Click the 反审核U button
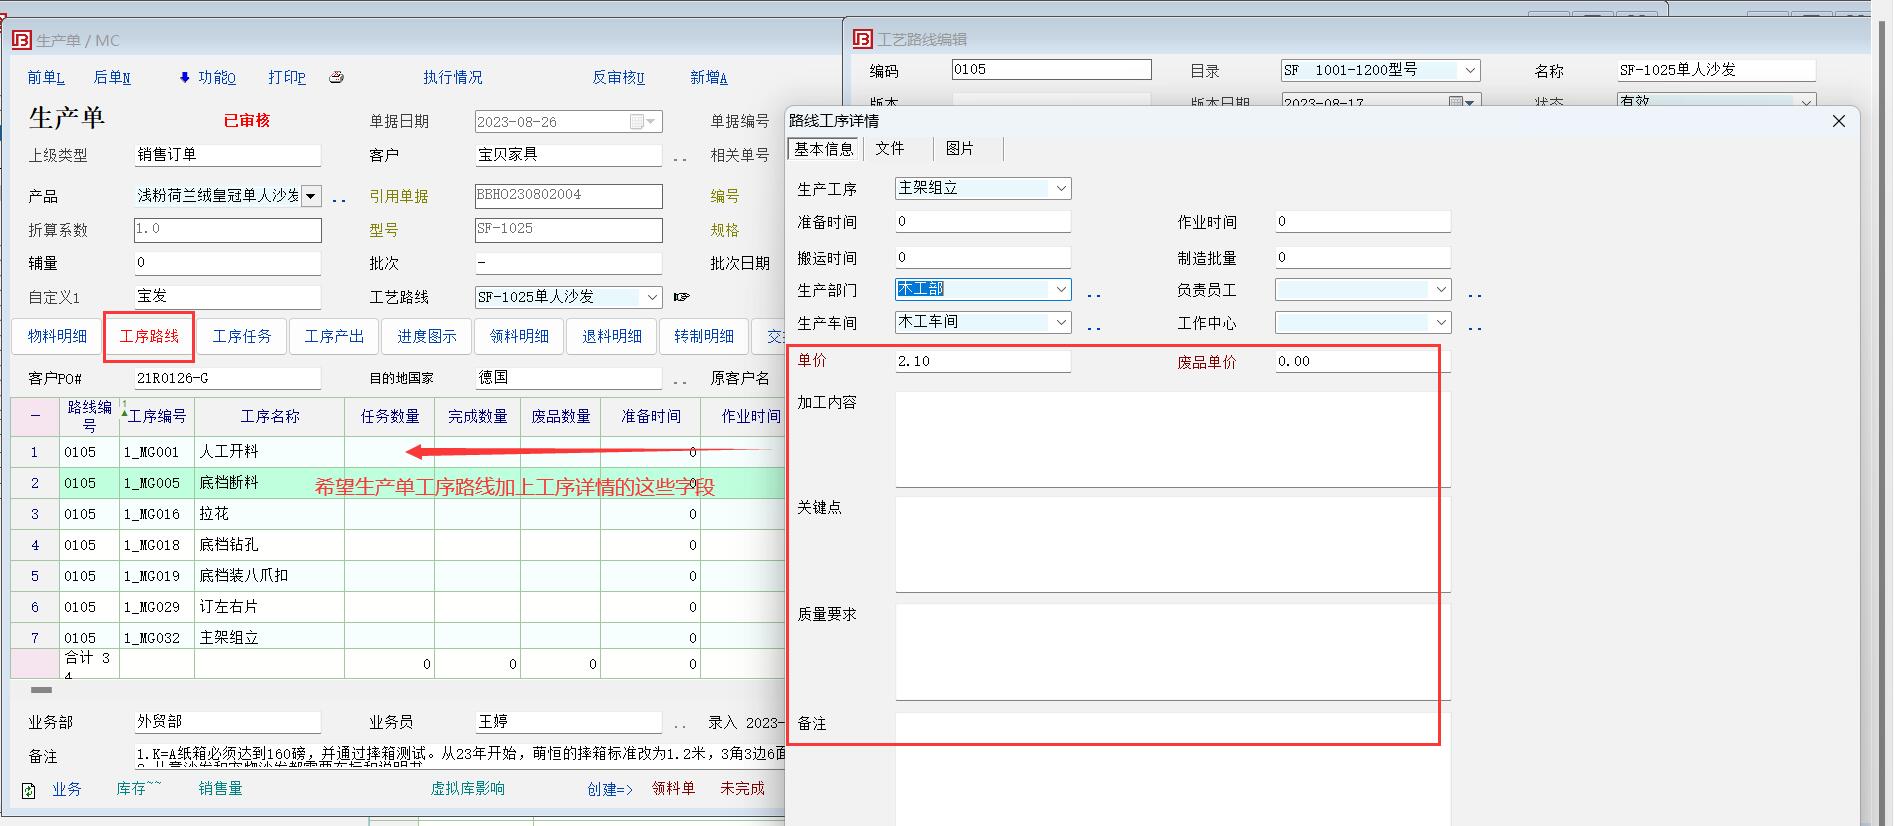 tap(618, 77)
